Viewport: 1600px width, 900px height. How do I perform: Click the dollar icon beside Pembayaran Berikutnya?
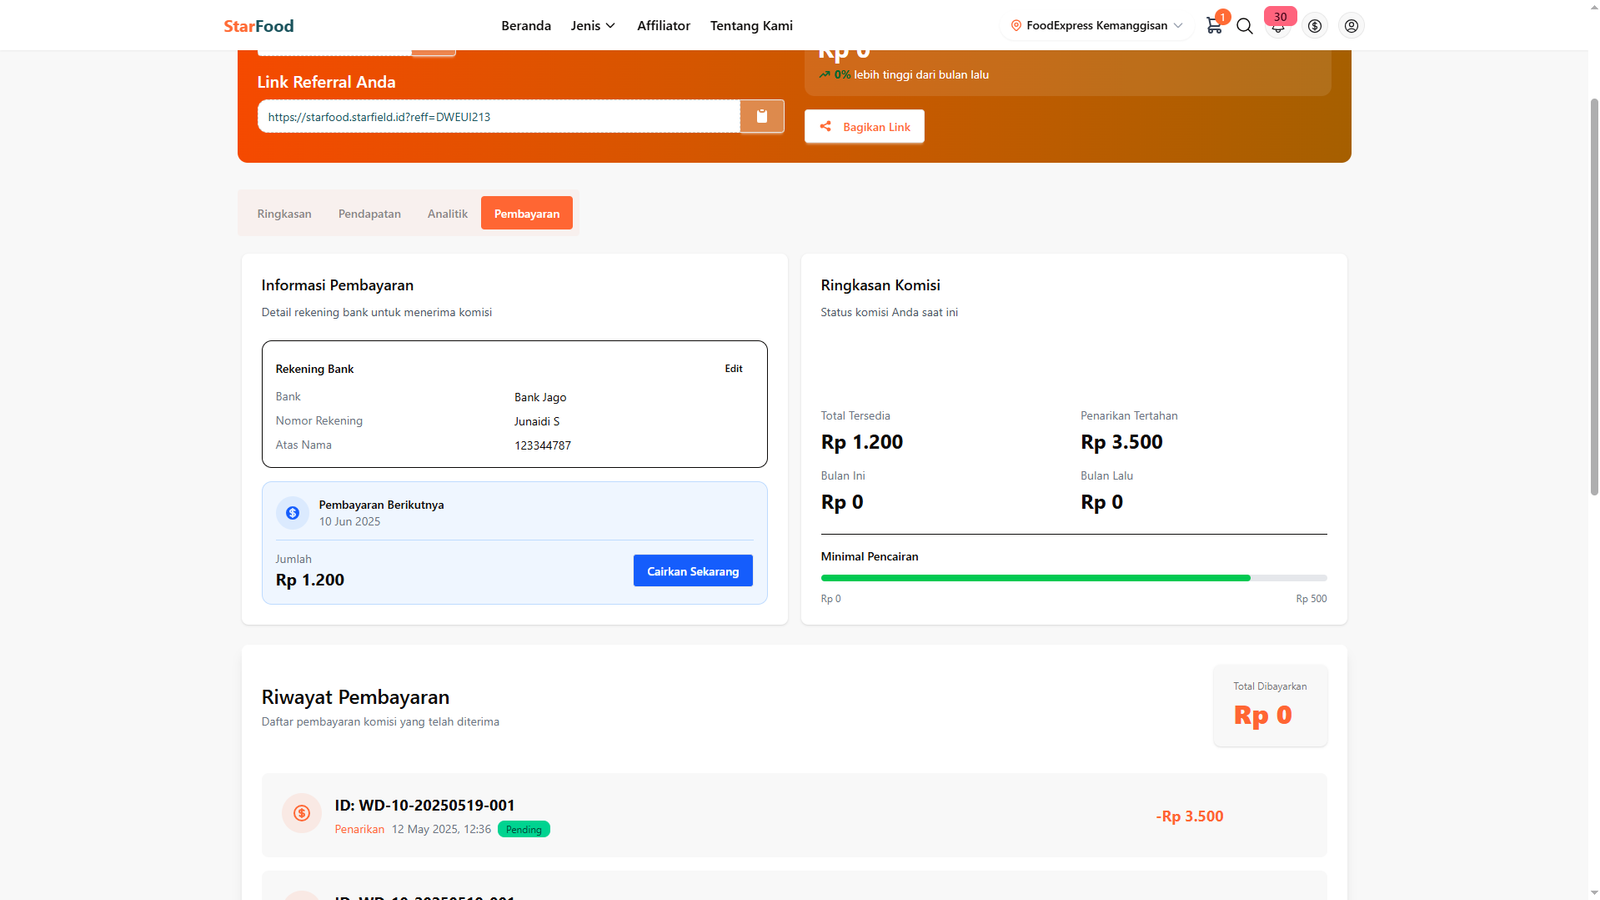(x=292, y=513)
